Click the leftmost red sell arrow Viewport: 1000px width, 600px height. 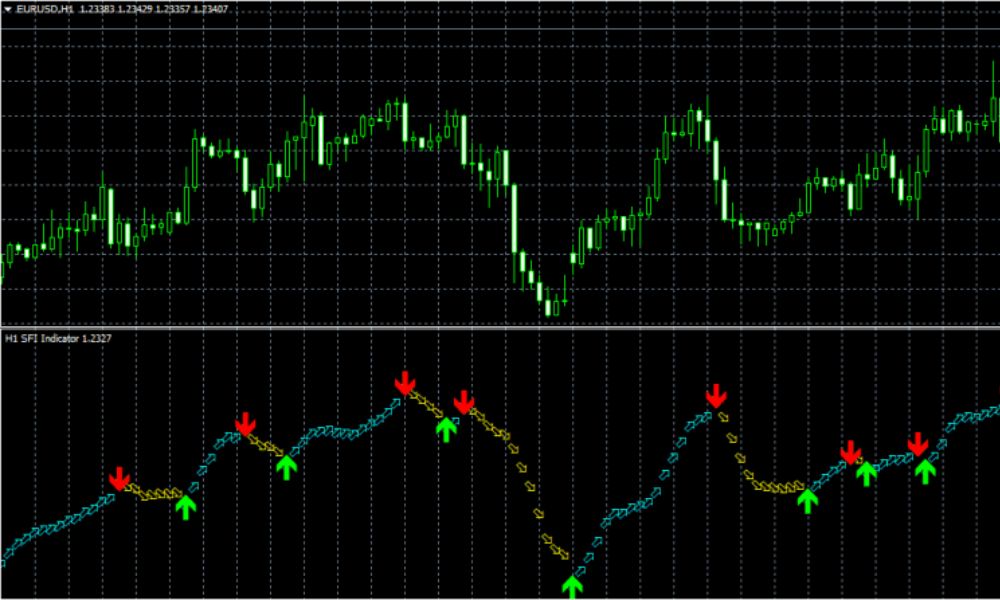click(120, 478)
